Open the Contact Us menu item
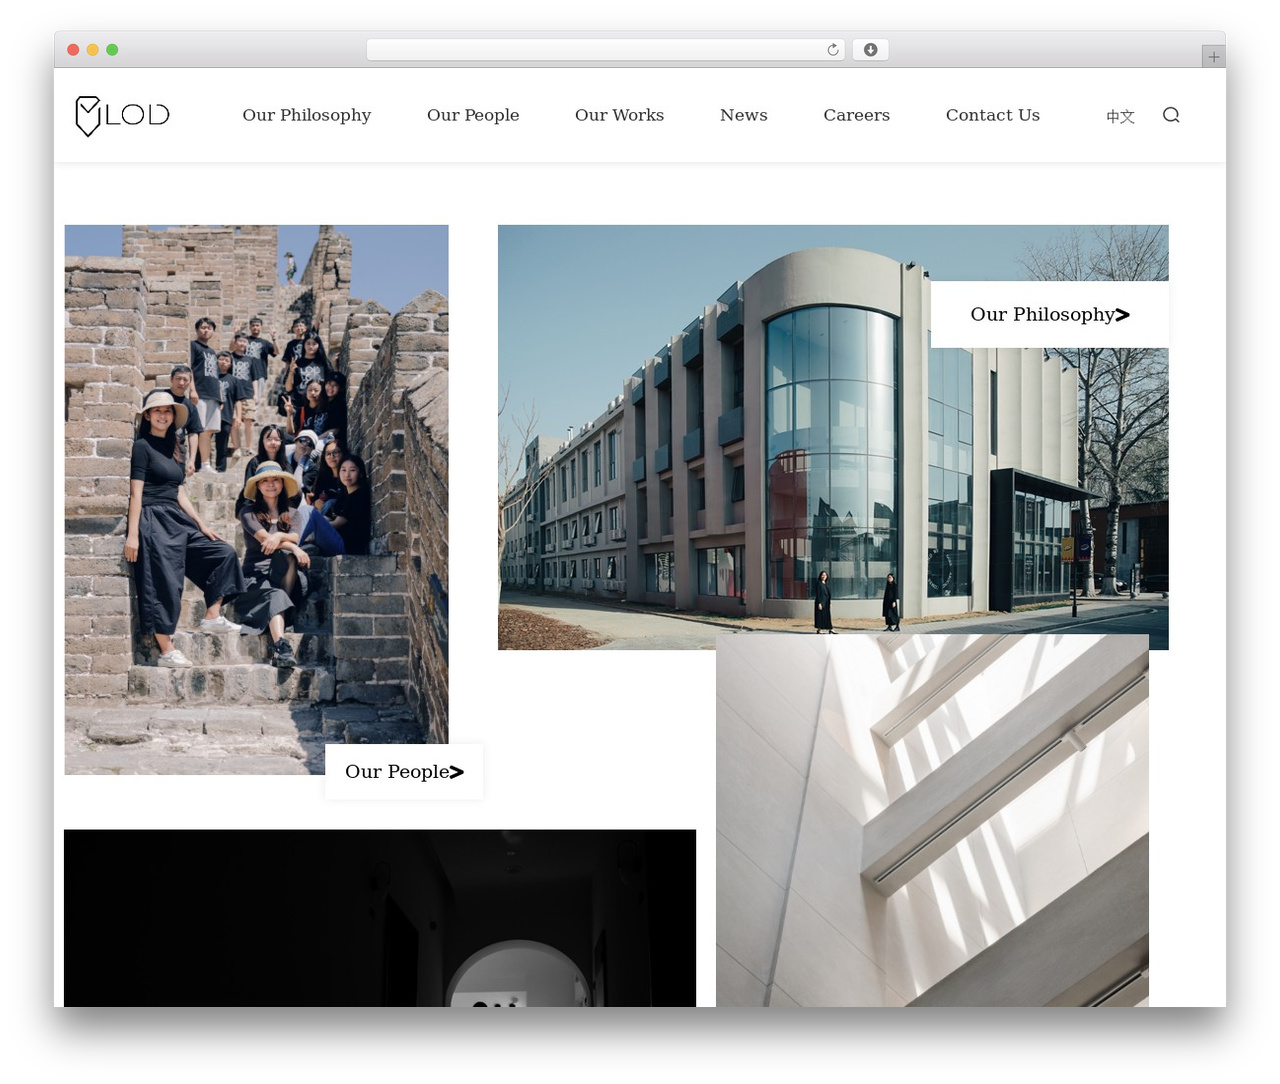Viewport: 1280px width, 1084px height. (x=993, y=115)
